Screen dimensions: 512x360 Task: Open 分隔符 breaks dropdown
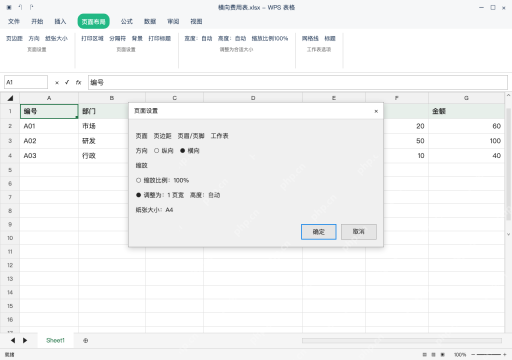coord(117,39)
